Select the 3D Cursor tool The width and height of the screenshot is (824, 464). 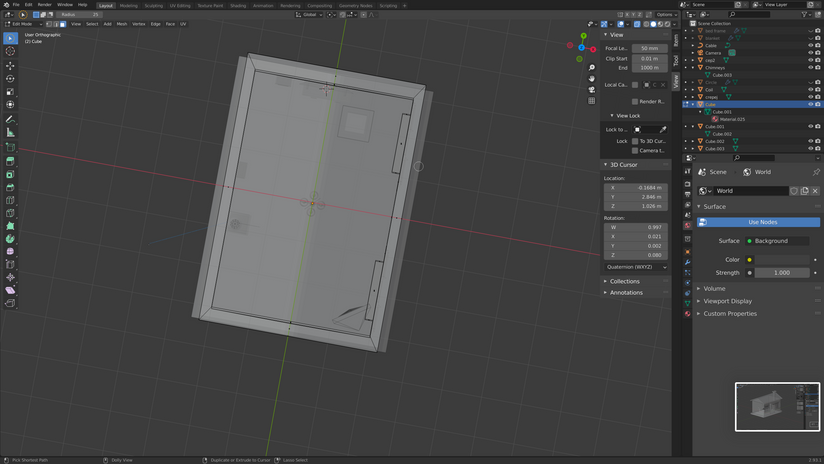pyautogui.click(x=10, y=51)
